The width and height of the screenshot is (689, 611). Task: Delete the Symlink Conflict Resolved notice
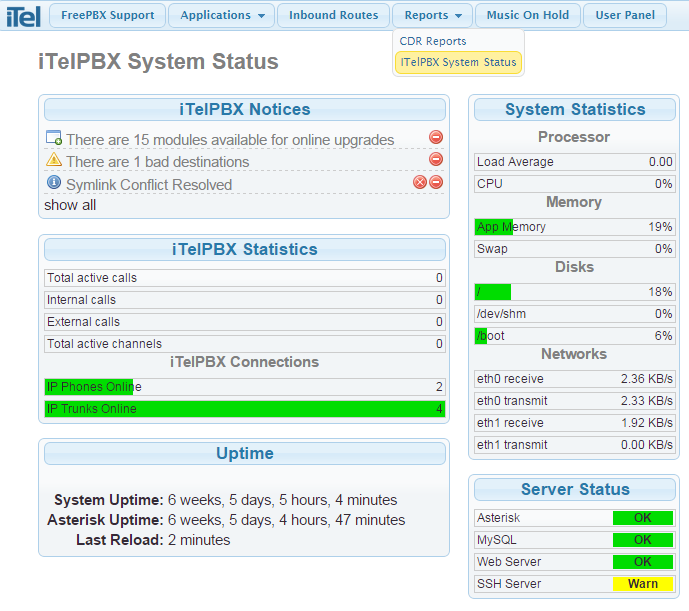tap(420, 182)
